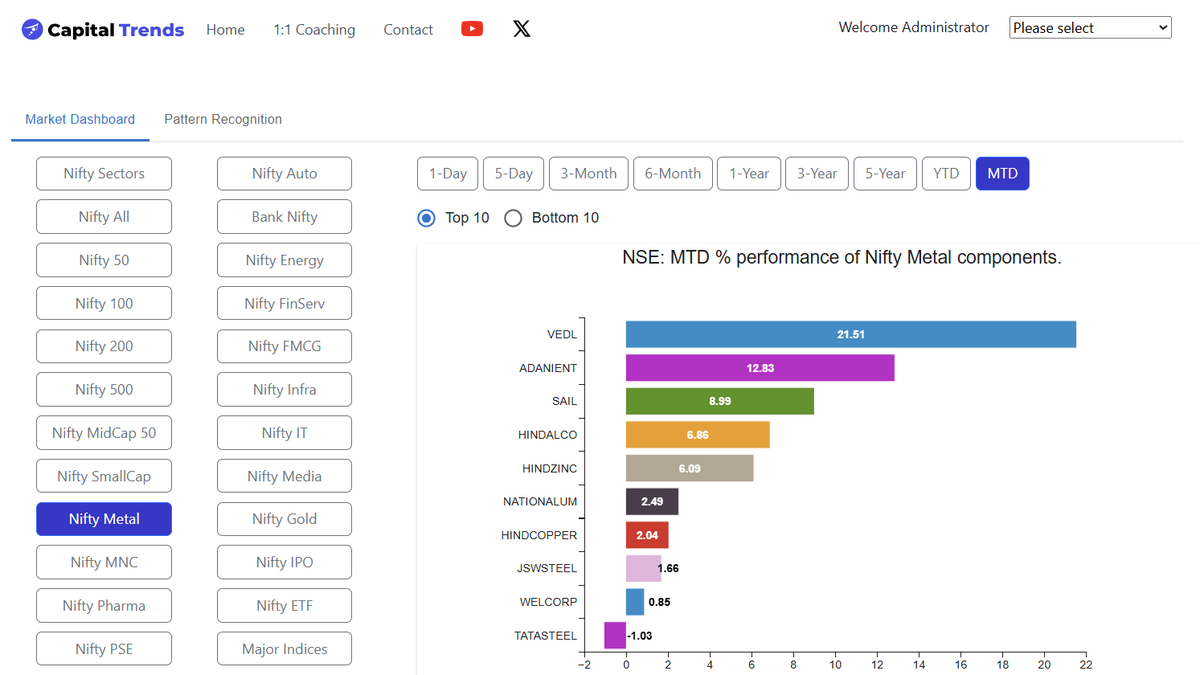Choose Nifty FMCG index

[285, 346]
